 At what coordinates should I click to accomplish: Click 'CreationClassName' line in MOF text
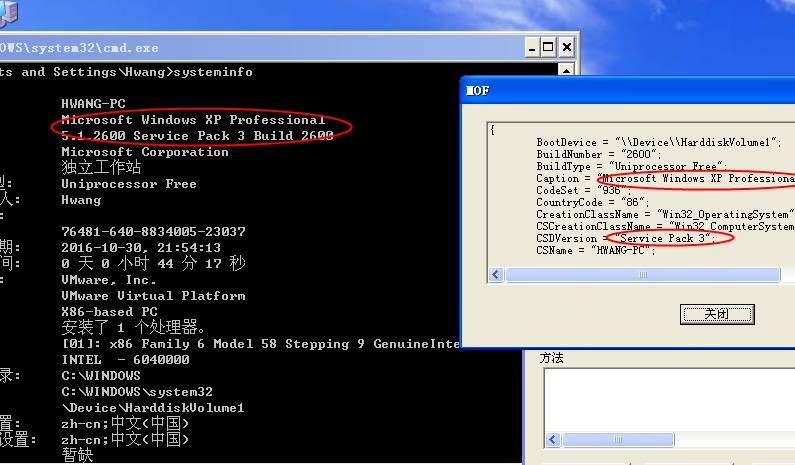[666, 214]
